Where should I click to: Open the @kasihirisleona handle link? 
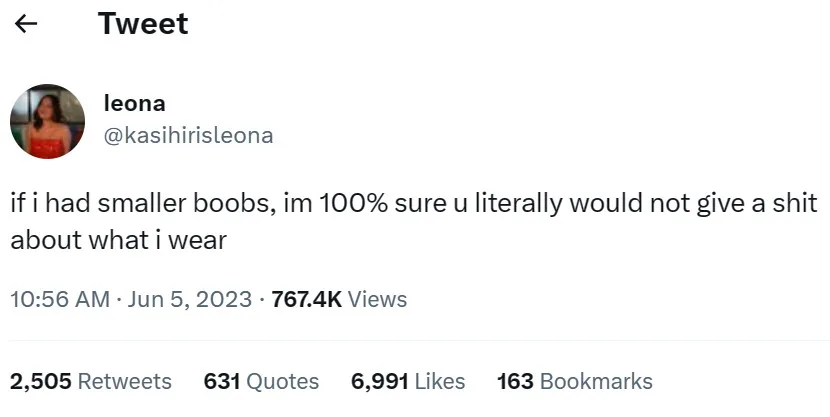(188, 135)
